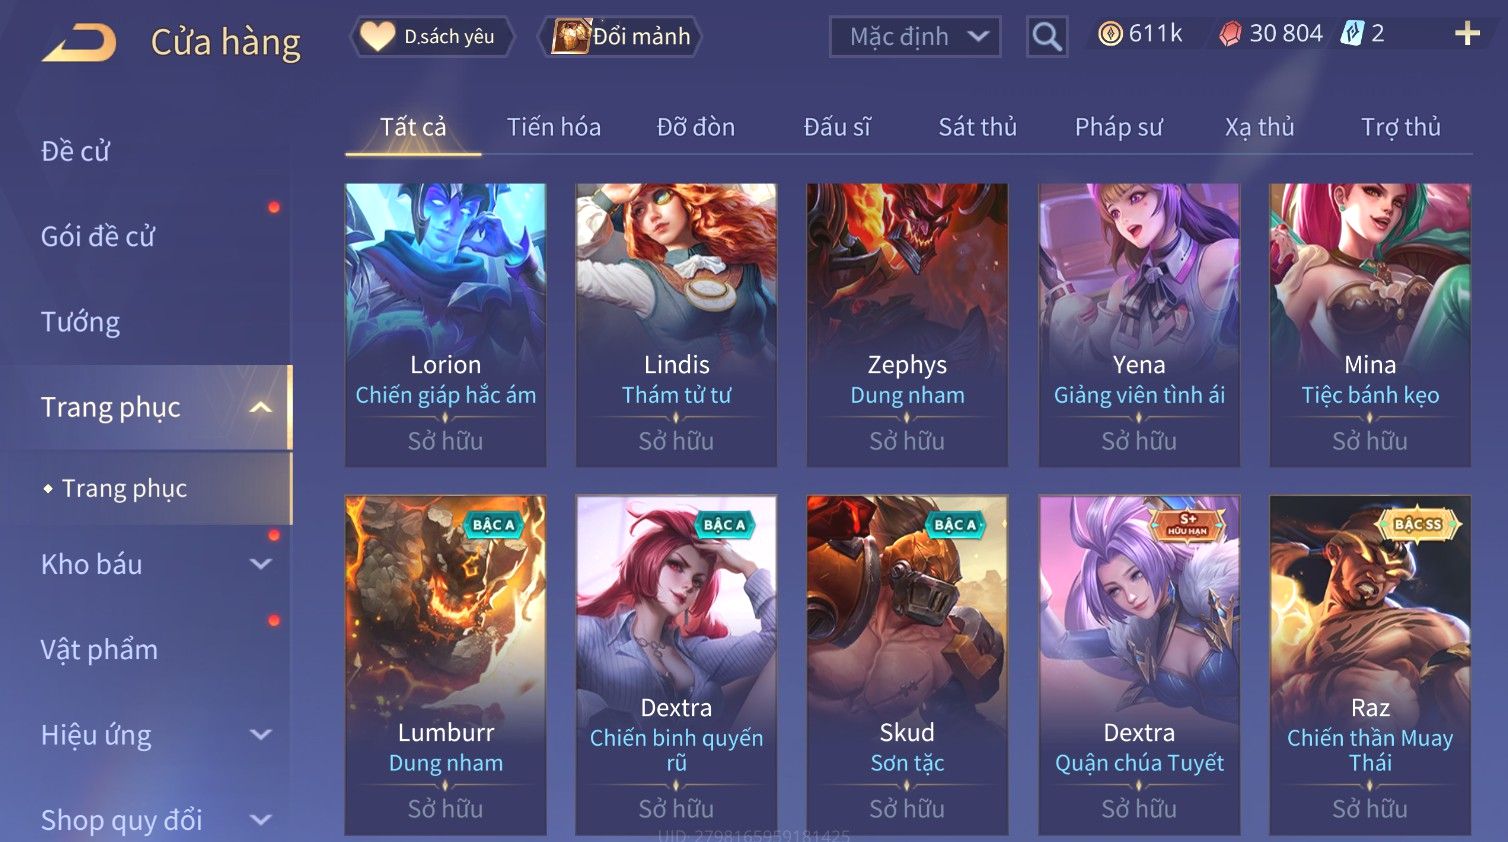Viewport: 1508px width, 842px height.
Task: Click the blue ticket currency icon
Action: [1352, 34]
